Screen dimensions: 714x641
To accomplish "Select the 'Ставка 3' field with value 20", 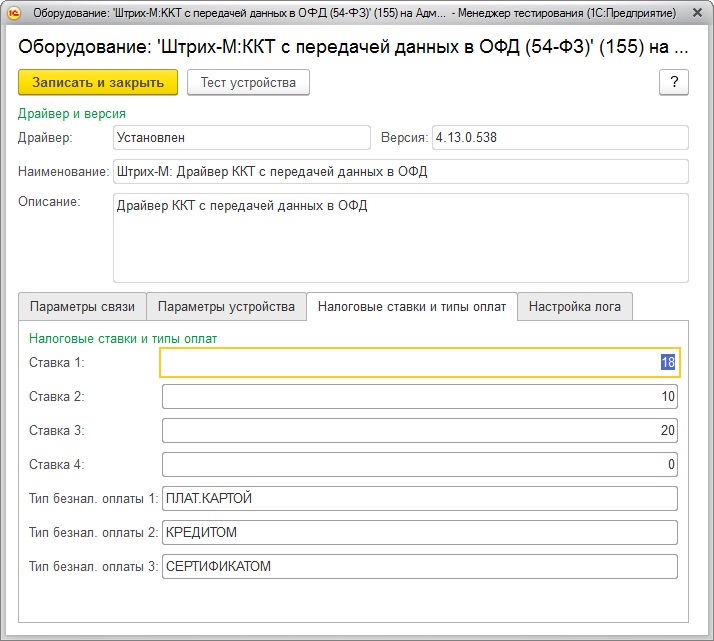I will point(419,431).
